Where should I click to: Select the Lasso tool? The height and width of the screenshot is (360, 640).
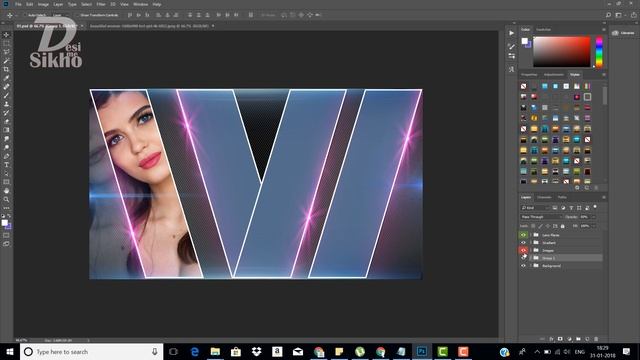tap(6, 52)
